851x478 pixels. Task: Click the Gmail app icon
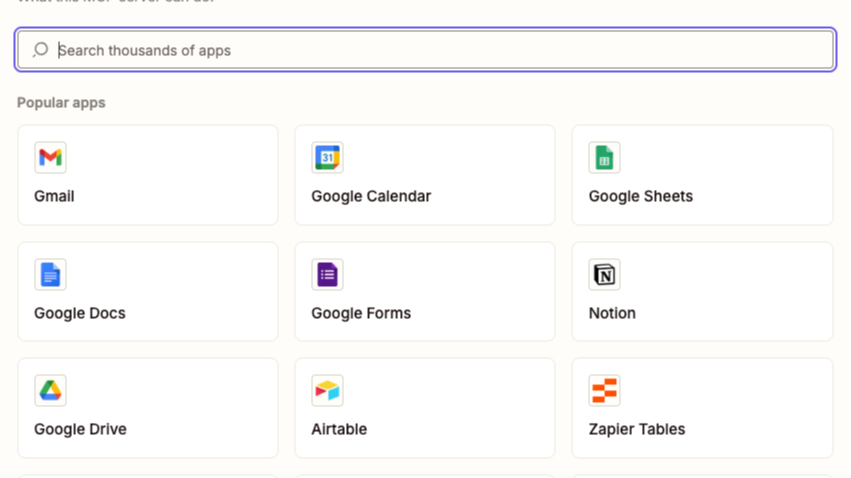[x=50, y=157]
